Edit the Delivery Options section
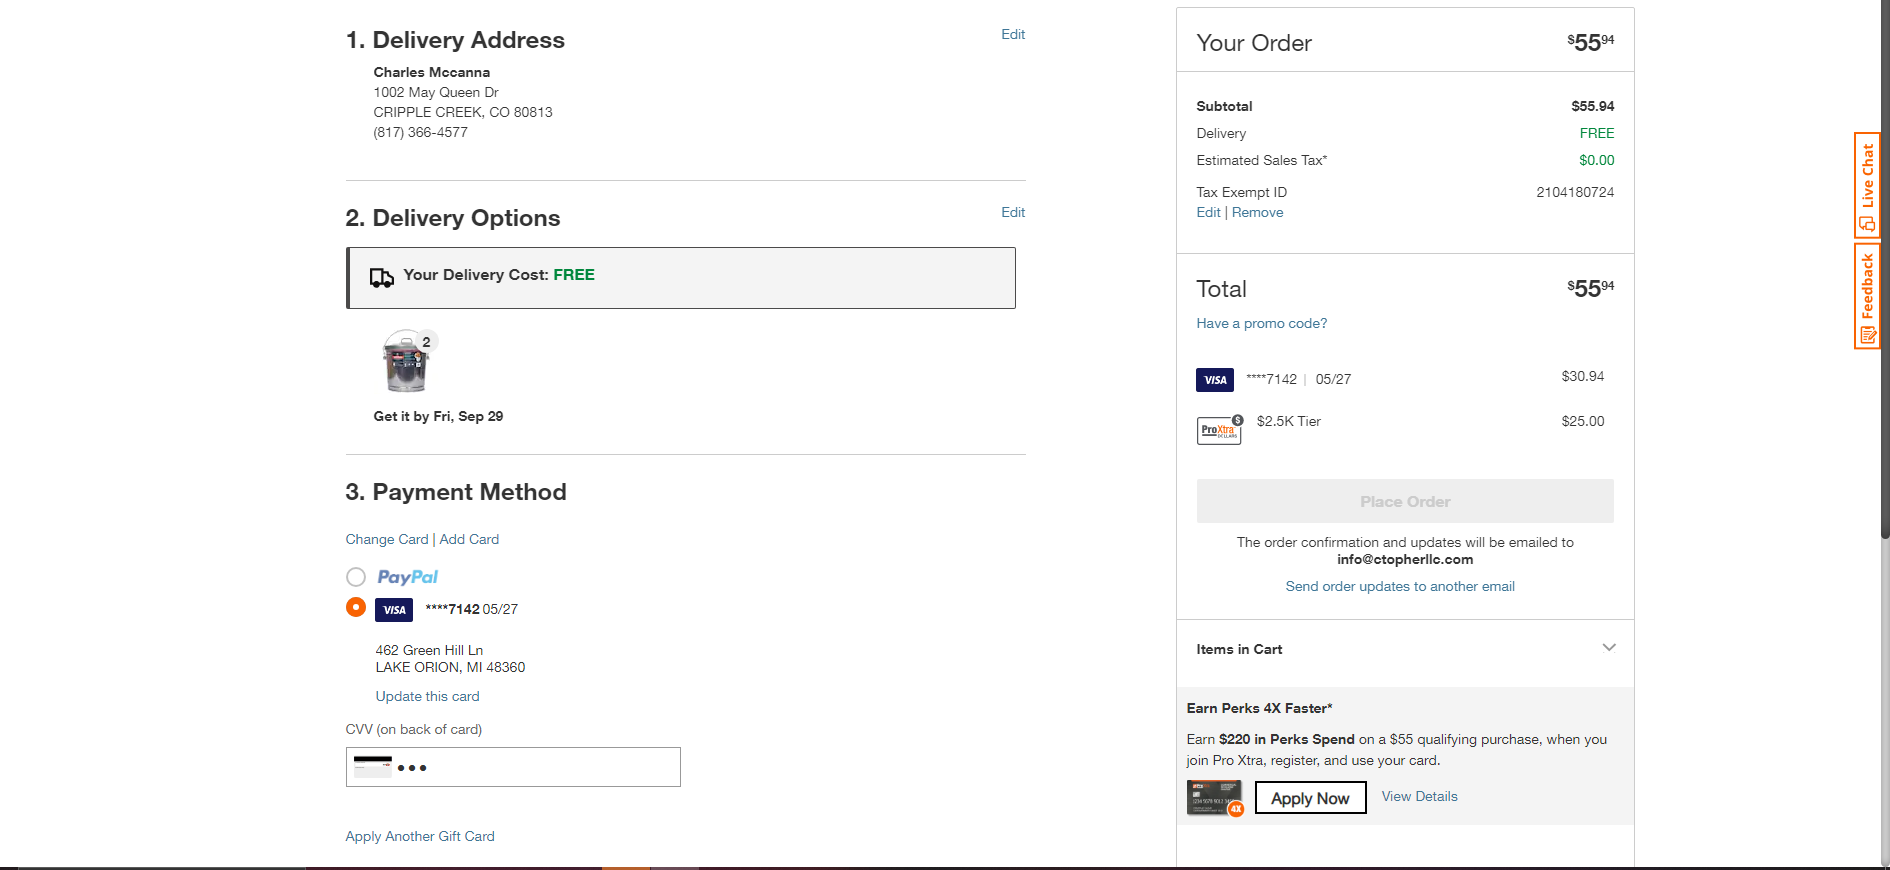 pyautogui.click(x=1013, y=212)
